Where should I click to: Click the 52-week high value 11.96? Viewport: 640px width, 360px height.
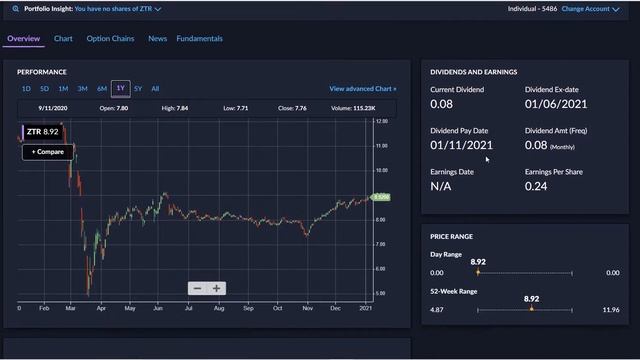(x=611, y=310)
